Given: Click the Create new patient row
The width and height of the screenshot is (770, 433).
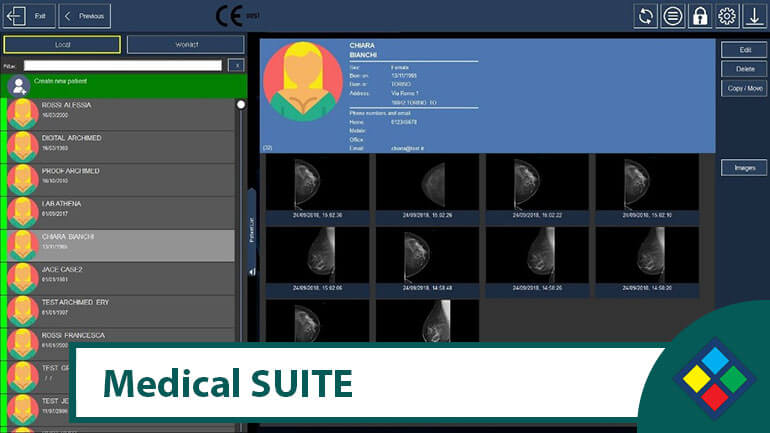Looking at the screenshot, I should (x=124, y=85).
